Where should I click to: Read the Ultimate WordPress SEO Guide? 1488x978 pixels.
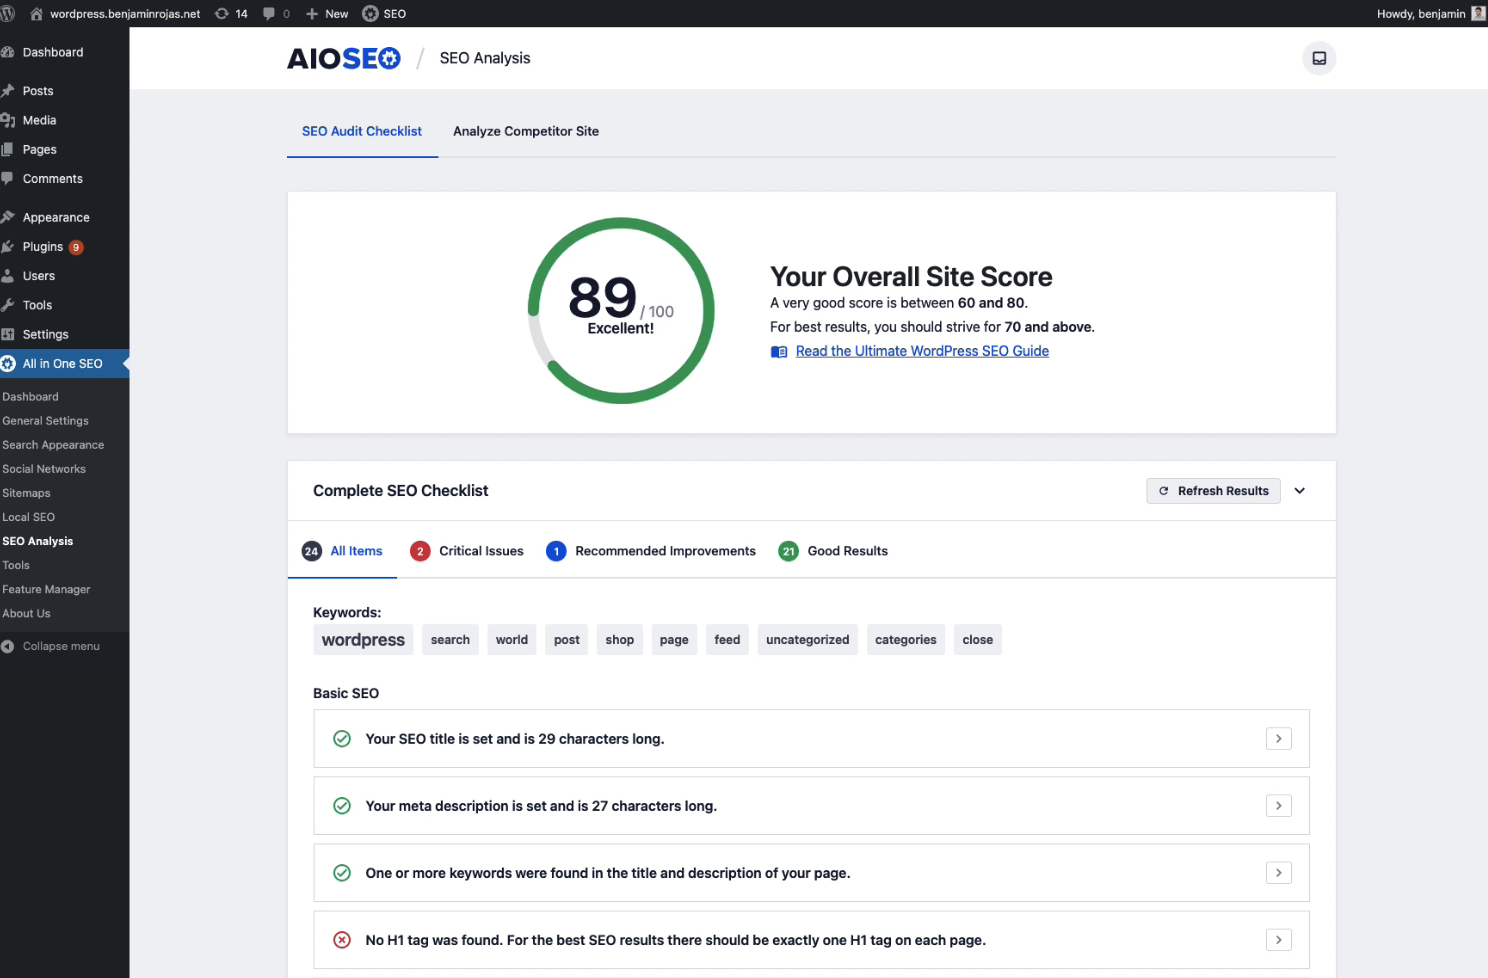[922, 351]
